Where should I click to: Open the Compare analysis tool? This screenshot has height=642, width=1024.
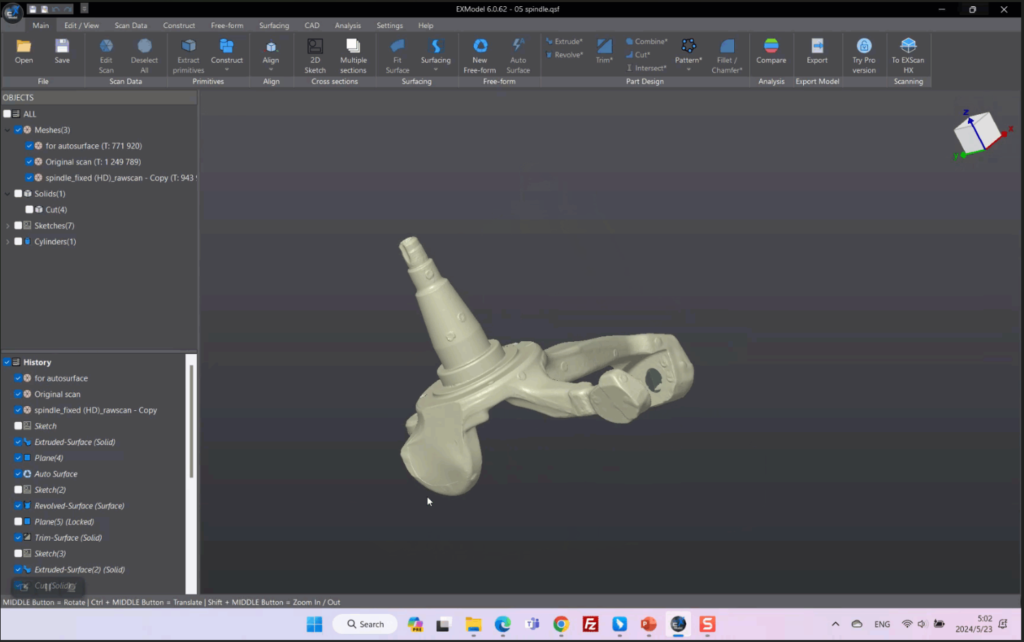pos(770,47)
